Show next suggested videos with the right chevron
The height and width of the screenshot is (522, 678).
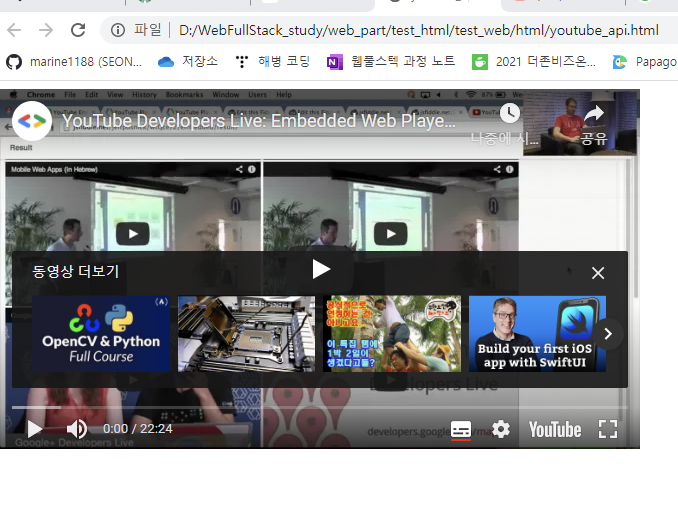pyautogui.click(x=608, y=334)
